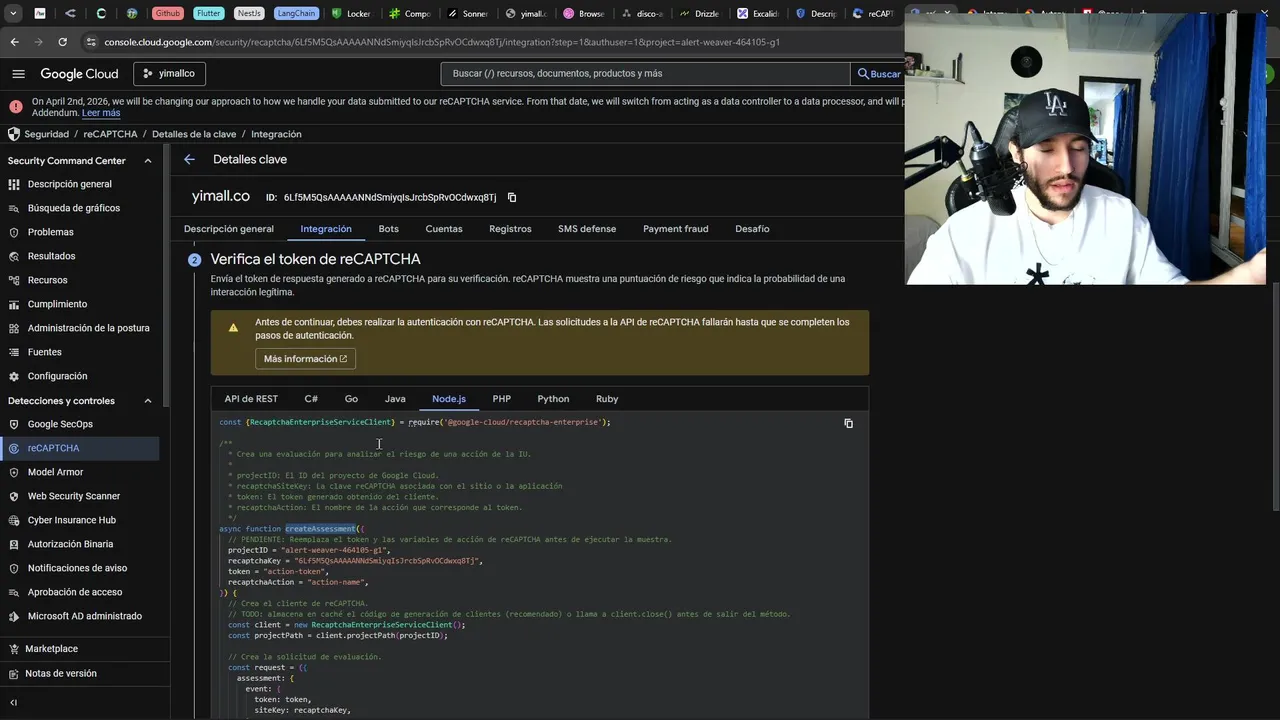Click the Más información button
The width and height of the screenshot is (1280, 720).
point(305,359)
